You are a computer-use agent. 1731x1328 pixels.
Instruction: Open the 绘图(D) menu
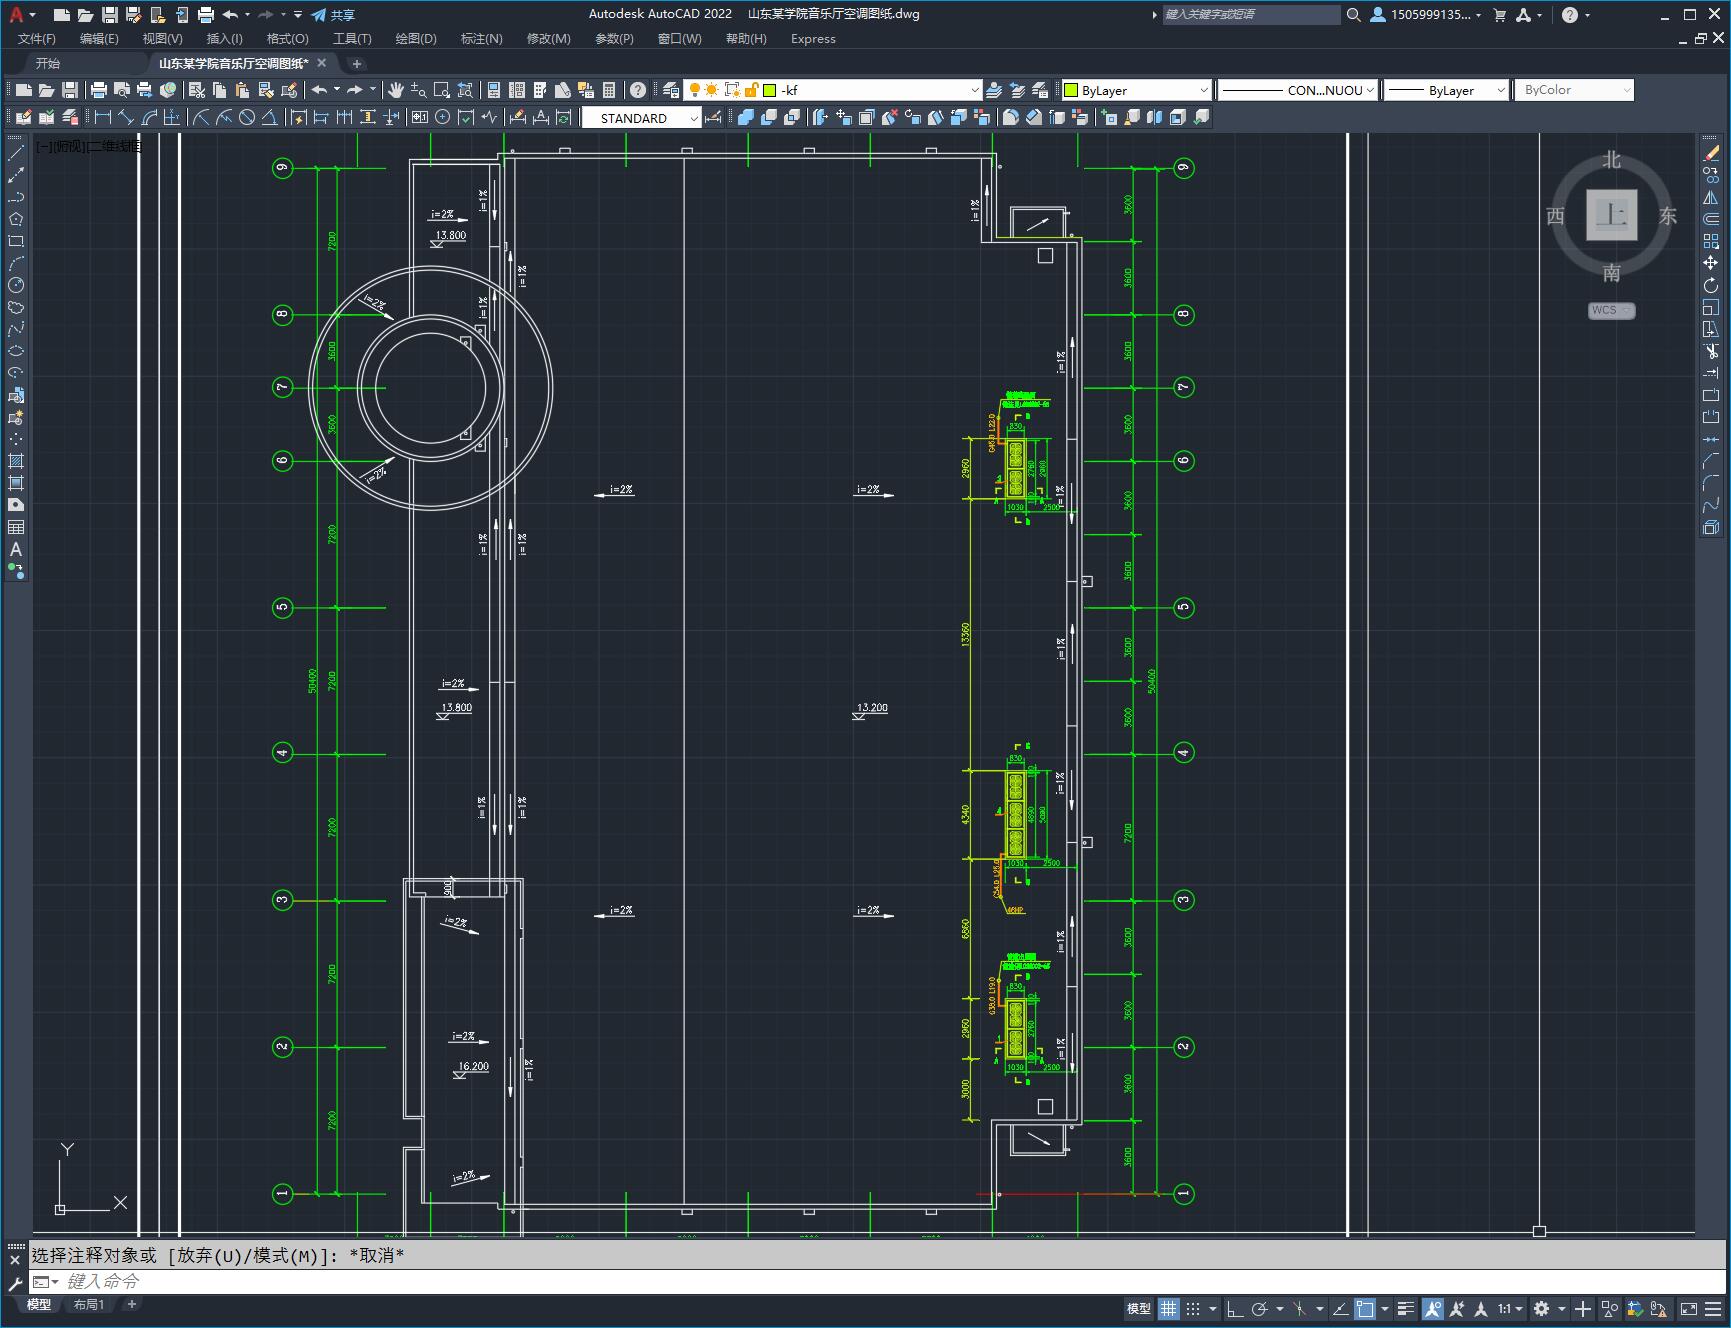click(416, 38)
